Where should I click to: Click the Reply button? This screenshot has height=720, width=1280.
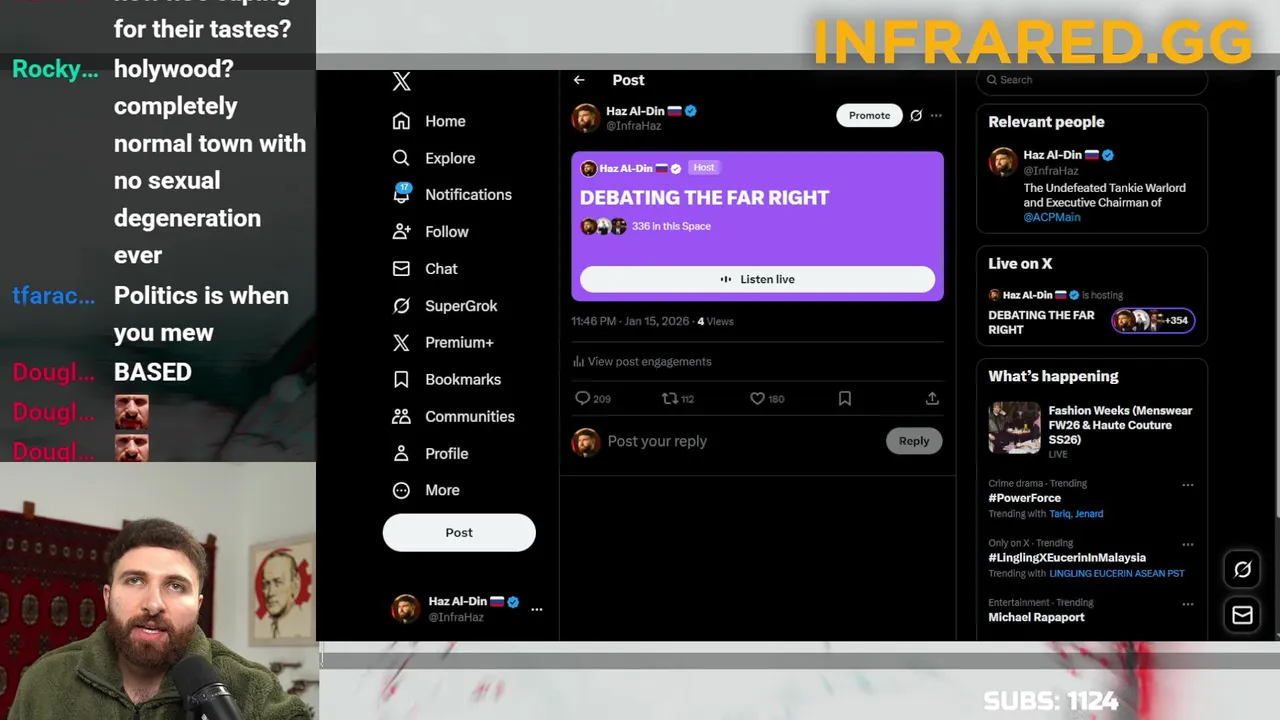914,441
